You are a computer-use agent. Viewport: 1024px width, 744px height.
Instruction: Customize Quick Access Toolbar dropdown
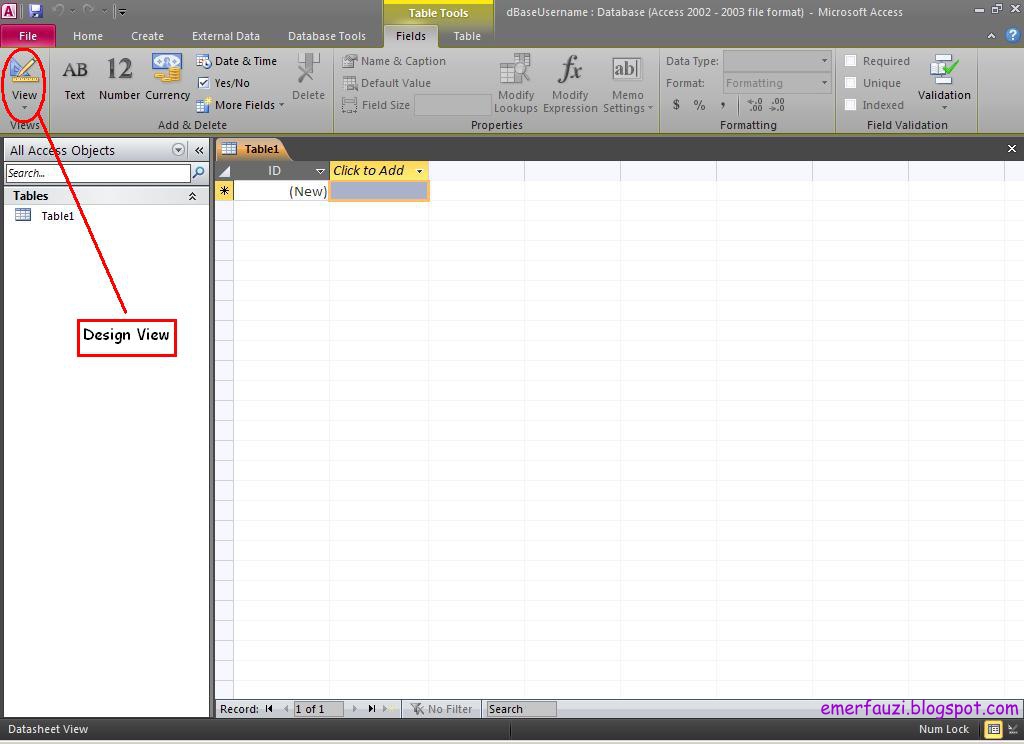[x=121, y=11]
